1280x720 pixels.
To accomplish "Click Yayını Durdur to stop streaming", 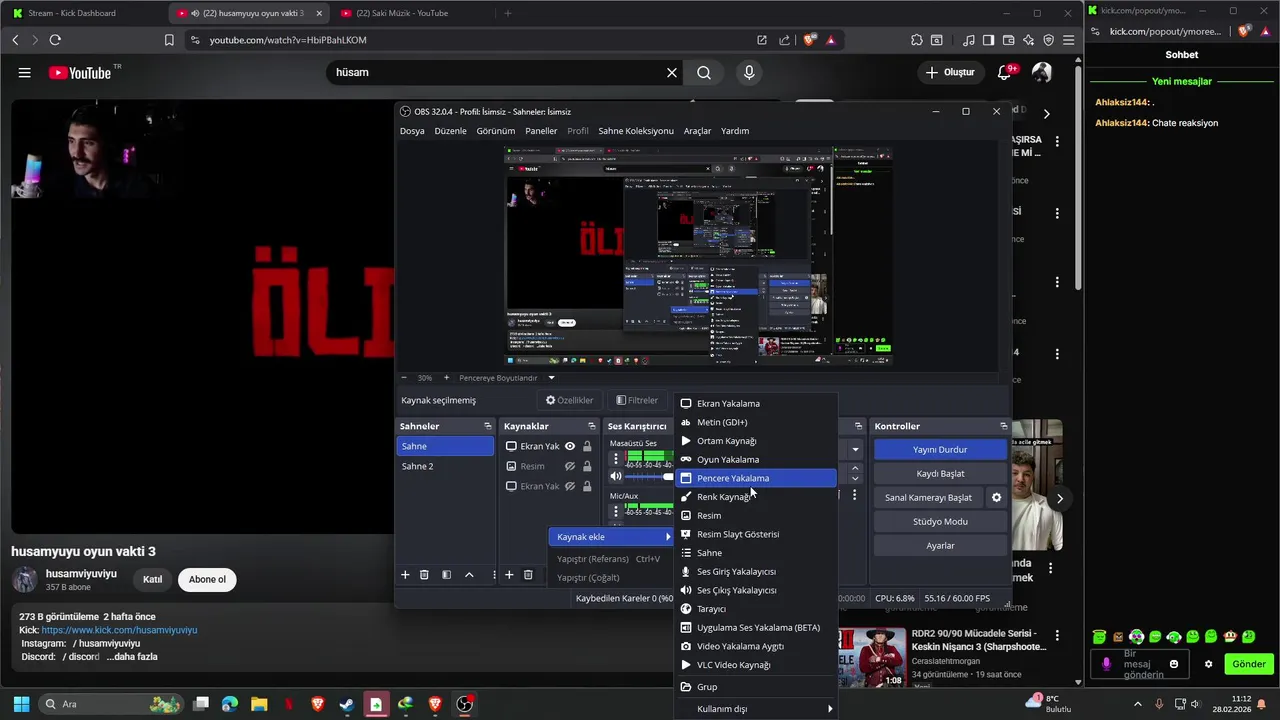I will coord(940,450).
